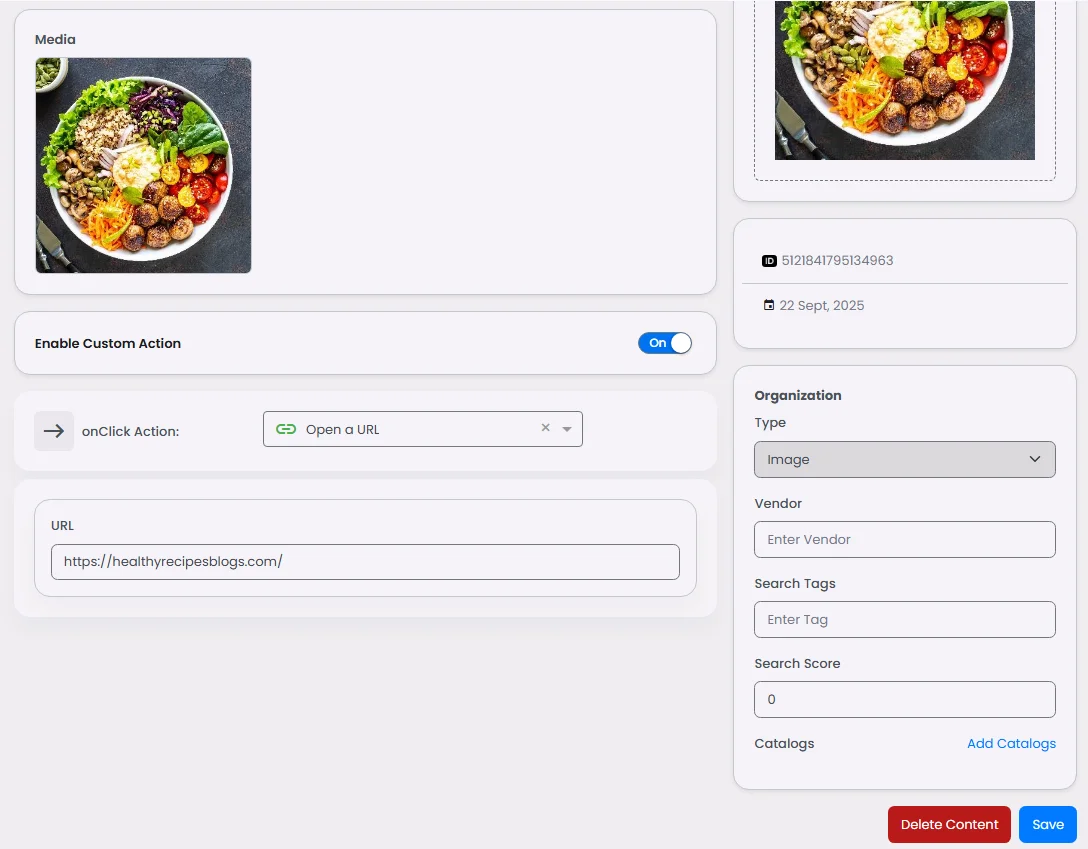Click the Enter Vendor field
Image resolution: width=1088 pixels, height=849 pixels.
(x=905, y=540)
